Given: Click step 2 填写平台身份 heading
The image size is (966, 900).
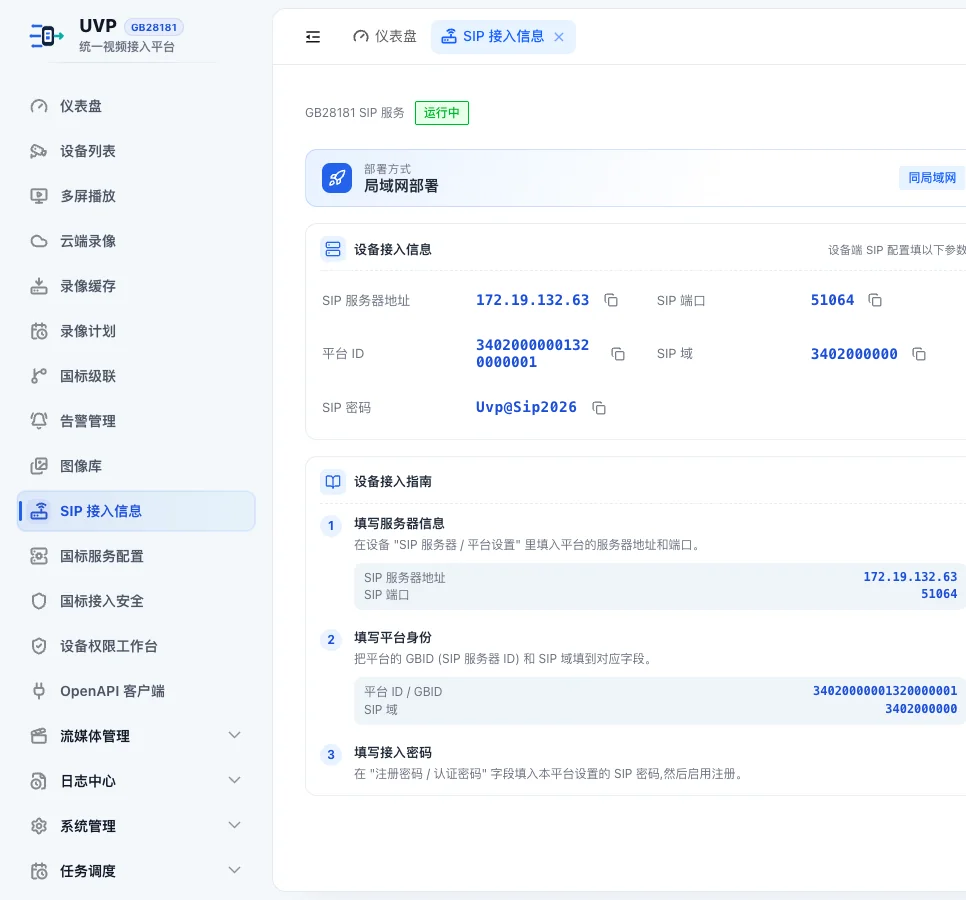Looking at the screenshot, I should 392,637.
